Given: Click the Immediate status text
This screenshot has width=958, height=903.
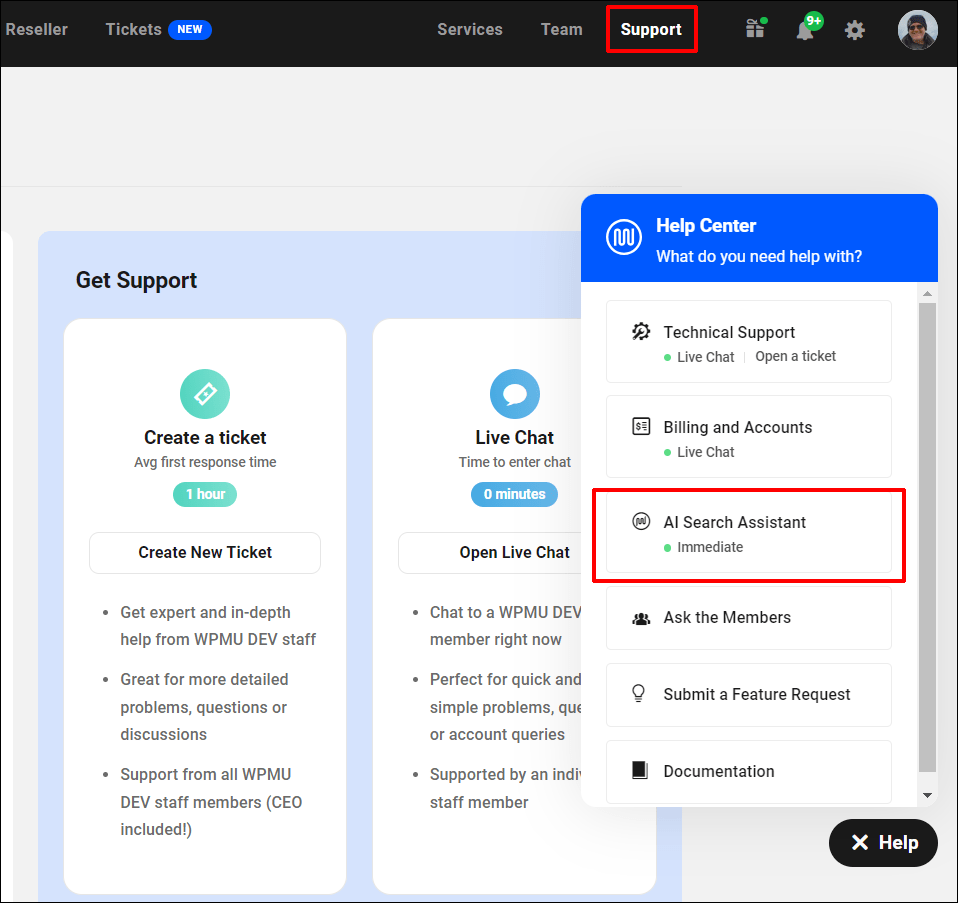Looking at the screenshot, I should pos(710,547).
